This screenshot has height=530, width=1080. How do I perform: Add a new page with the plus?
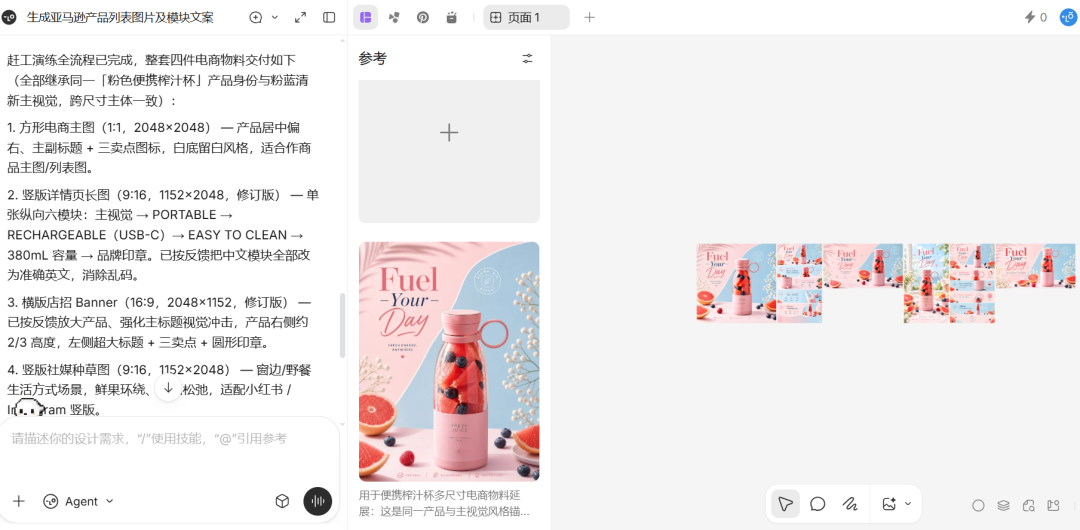click(x=590, y=17)
